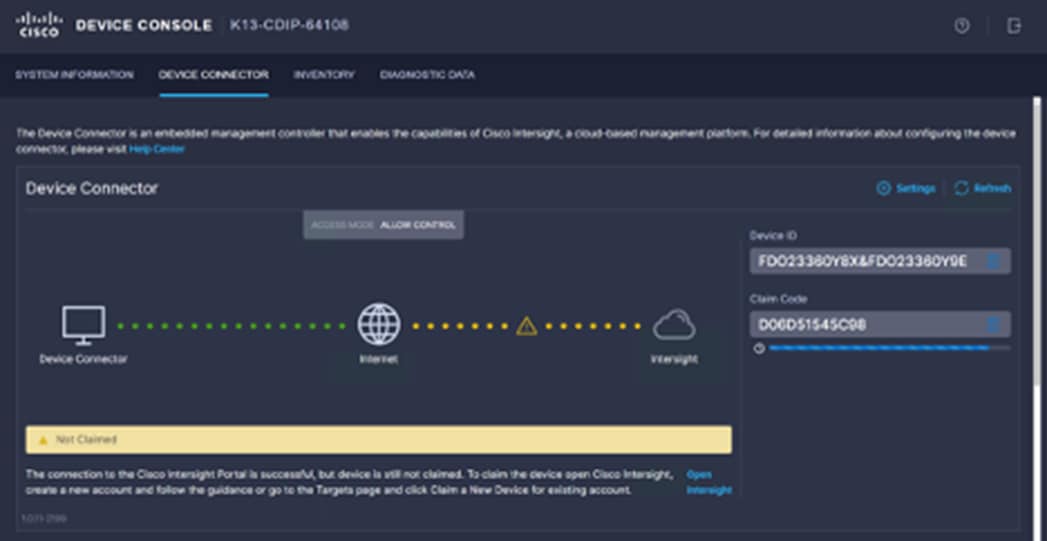This screenshot has height=541, width=1047.
Task: Click the Claim Code value field
Action: pyautogui.click(x=880, y=325)
